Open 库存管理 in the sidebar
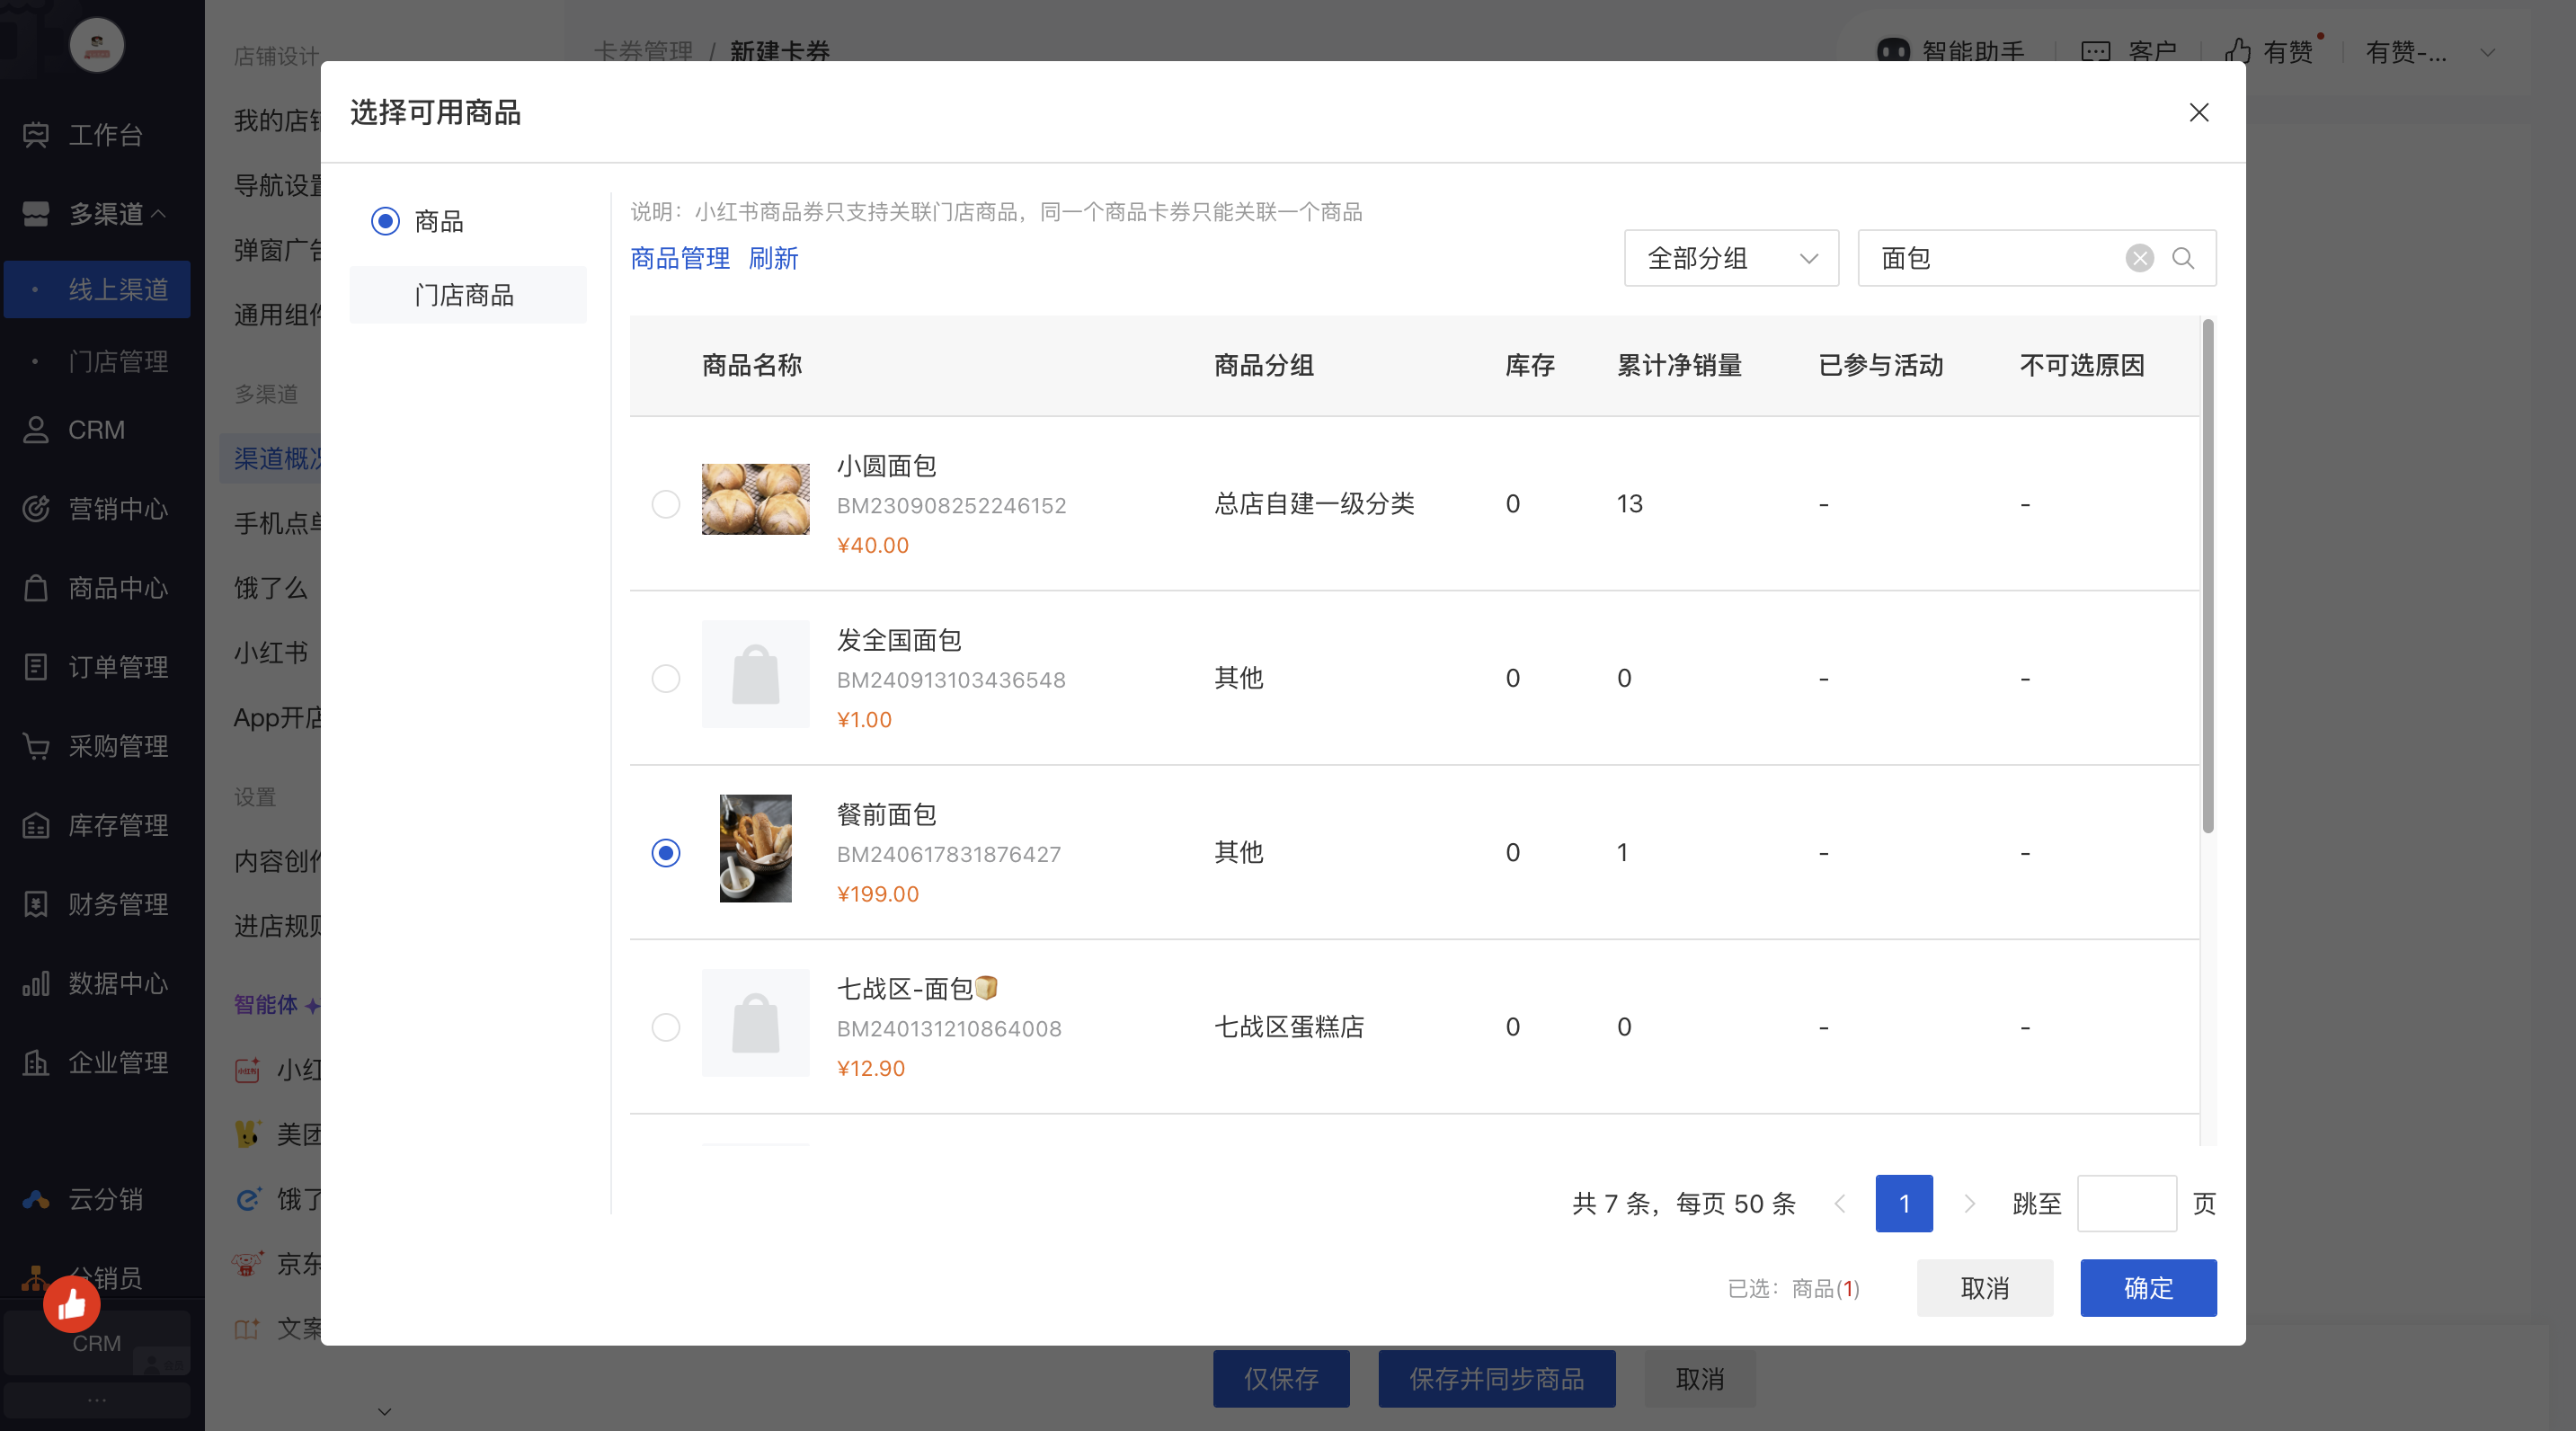The width and height of the screenshot is (2576, 1431). pos(117,825)
